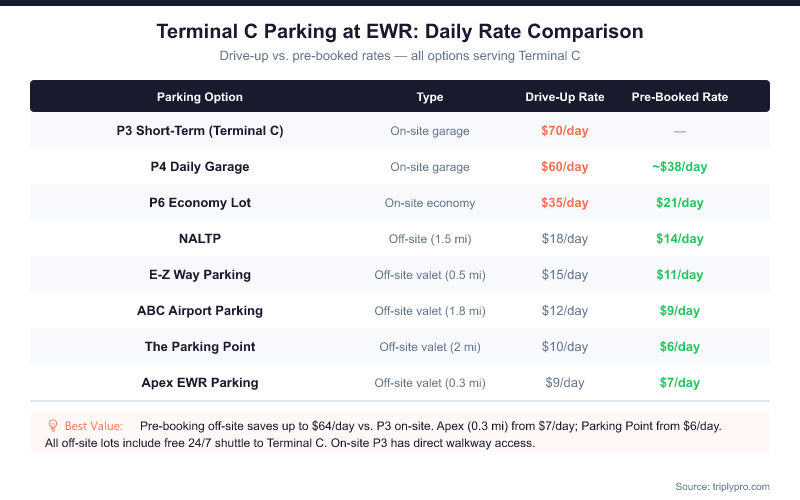This screenshot has height=500, width=800.
Task: Click the E-Z Way Parking name
Action: click(x=200, y=275)
